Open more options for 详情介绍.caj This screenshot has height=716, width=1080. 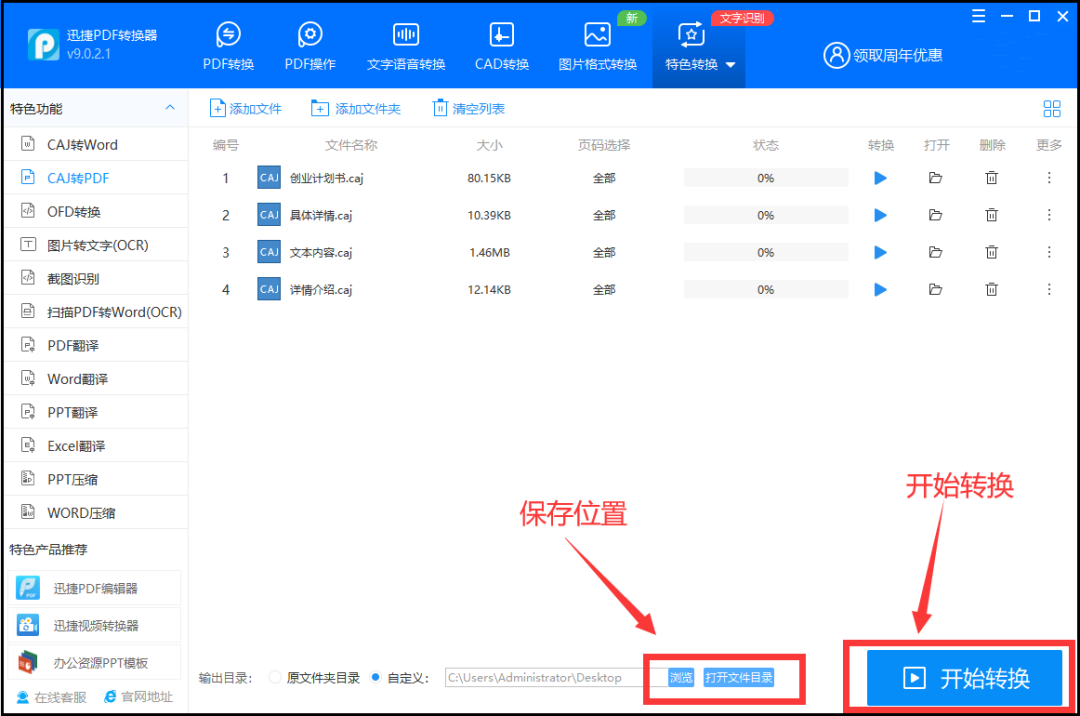1049,289
